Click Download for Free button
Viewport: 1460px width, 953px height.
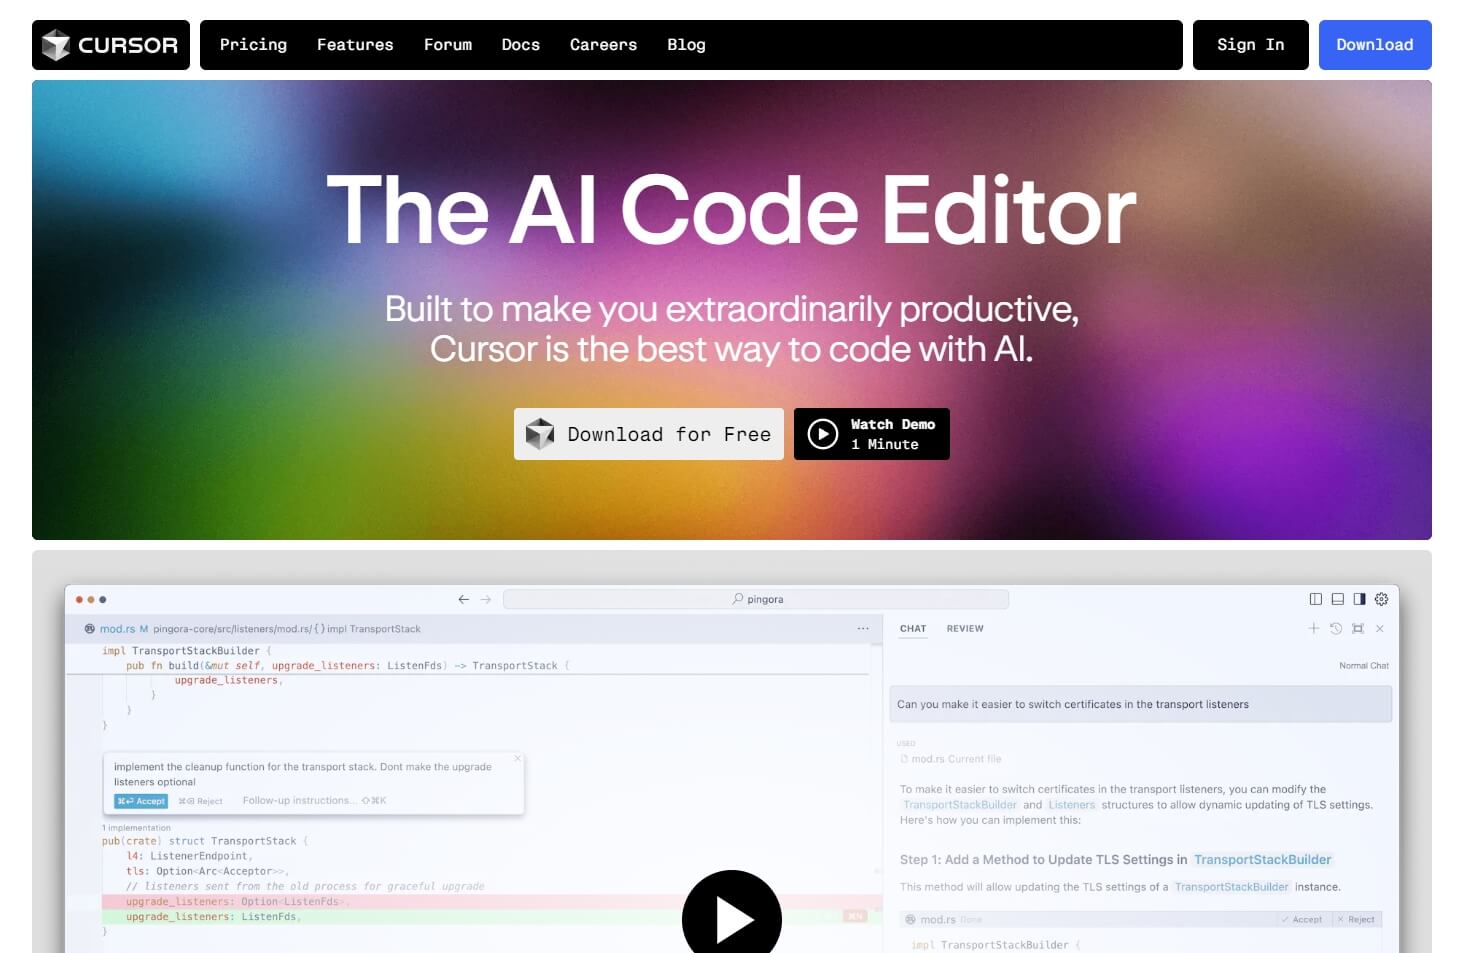pyautogui.click(x=649, y=434)
